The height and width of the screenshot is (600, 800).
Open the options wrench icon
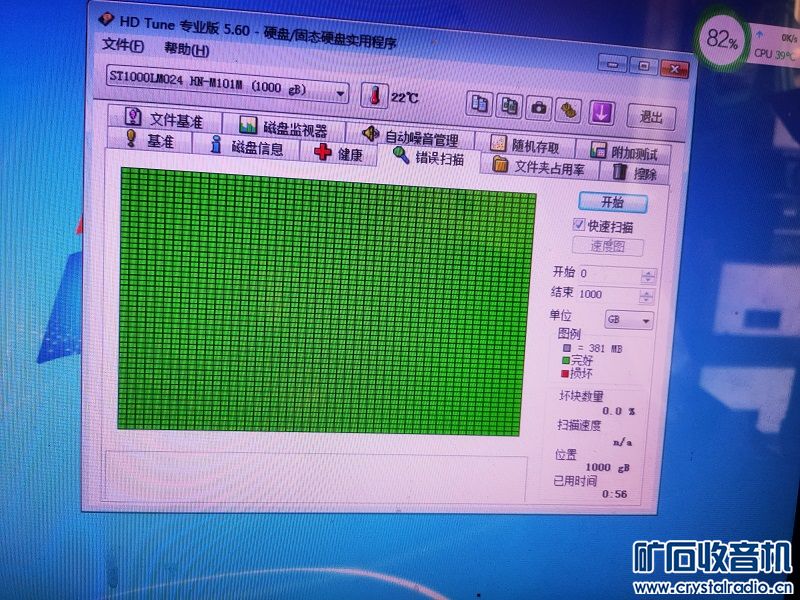coord(568,110)
